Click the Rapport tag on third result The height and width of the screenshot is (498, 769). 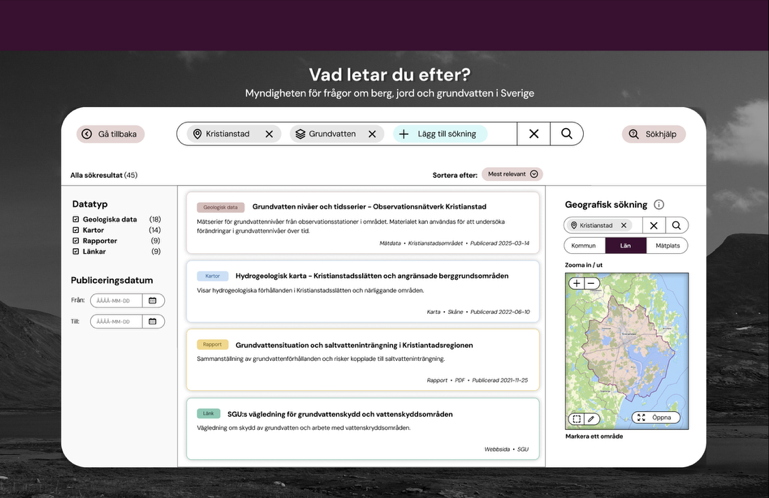coord(212,344)
